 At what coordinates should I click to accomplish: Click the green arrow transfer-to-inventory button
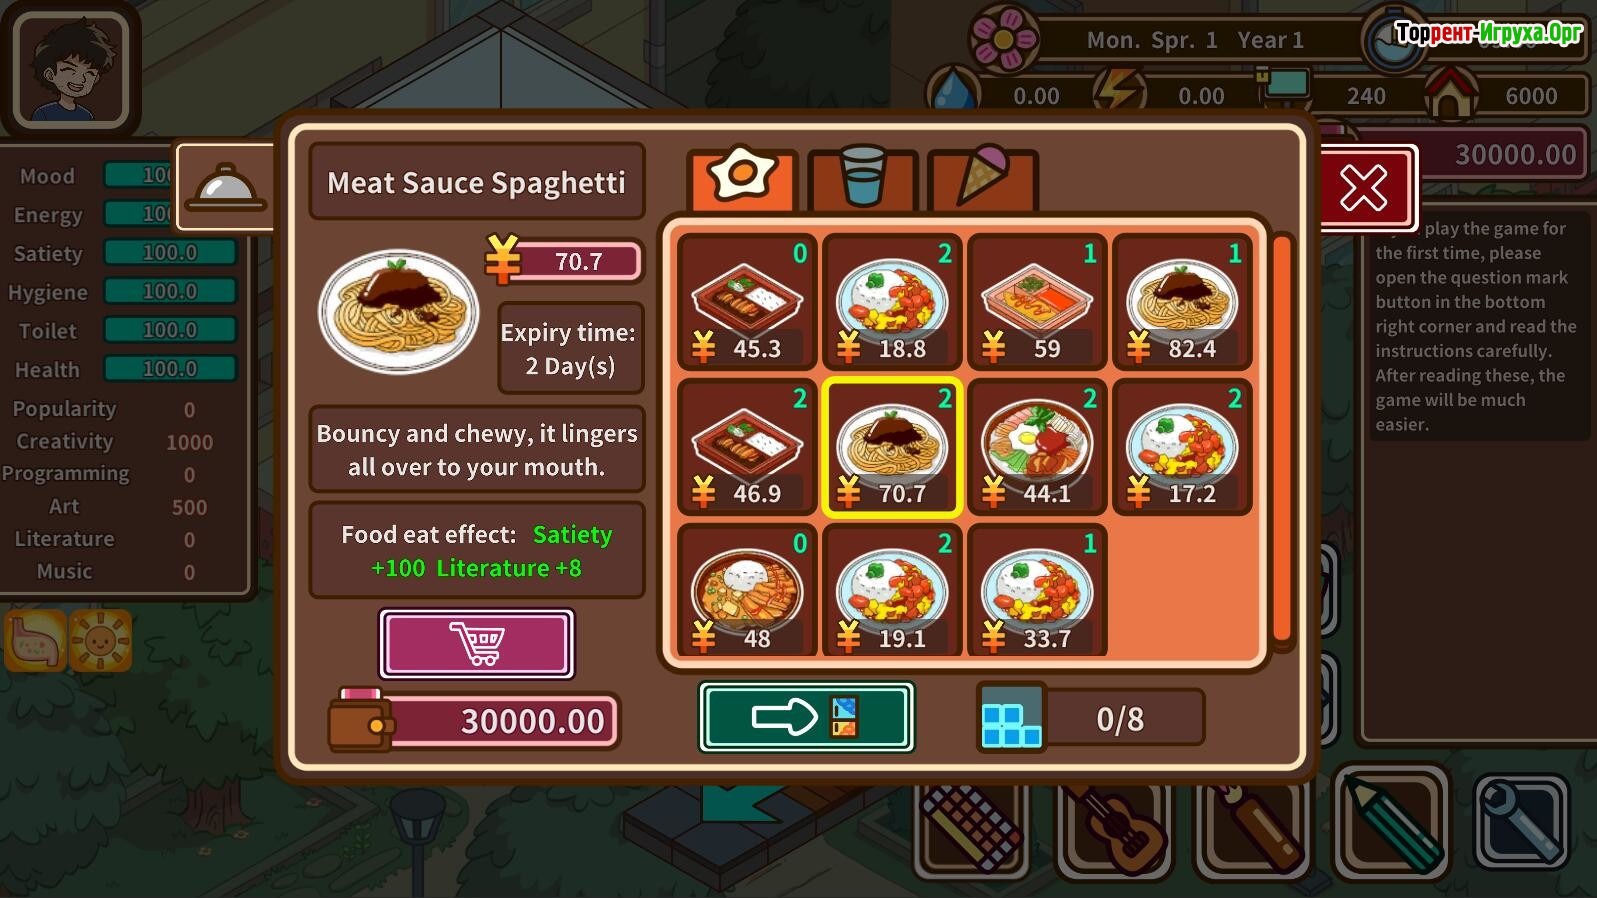click(806, 717)
